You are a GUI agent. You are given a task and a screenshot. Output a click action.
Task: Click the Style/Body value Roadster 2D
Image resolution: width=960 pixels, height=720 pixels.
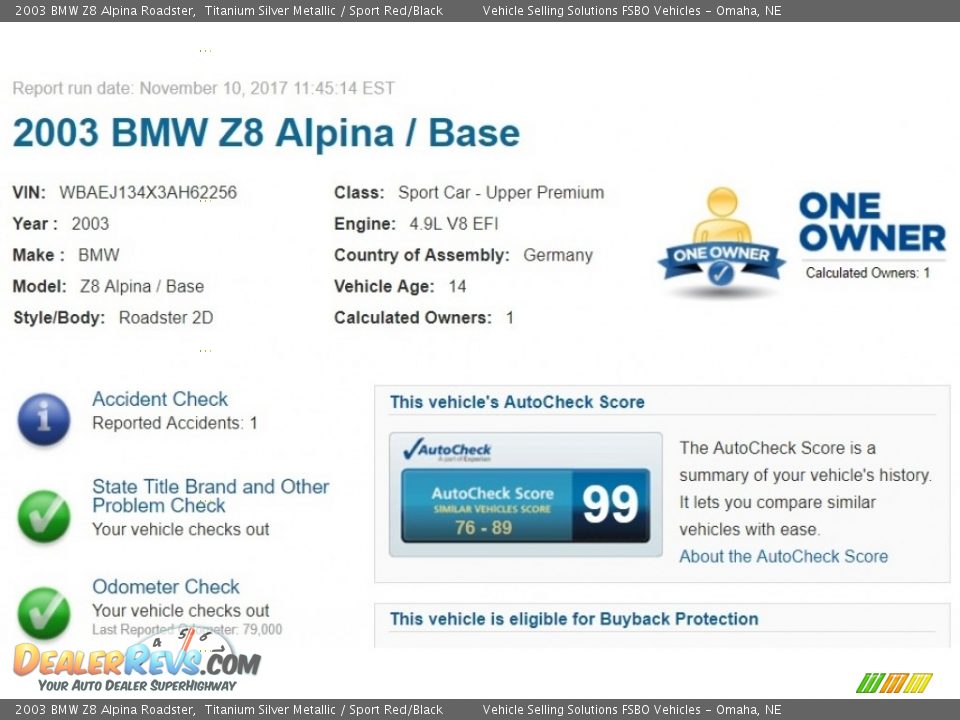point(166,317)
